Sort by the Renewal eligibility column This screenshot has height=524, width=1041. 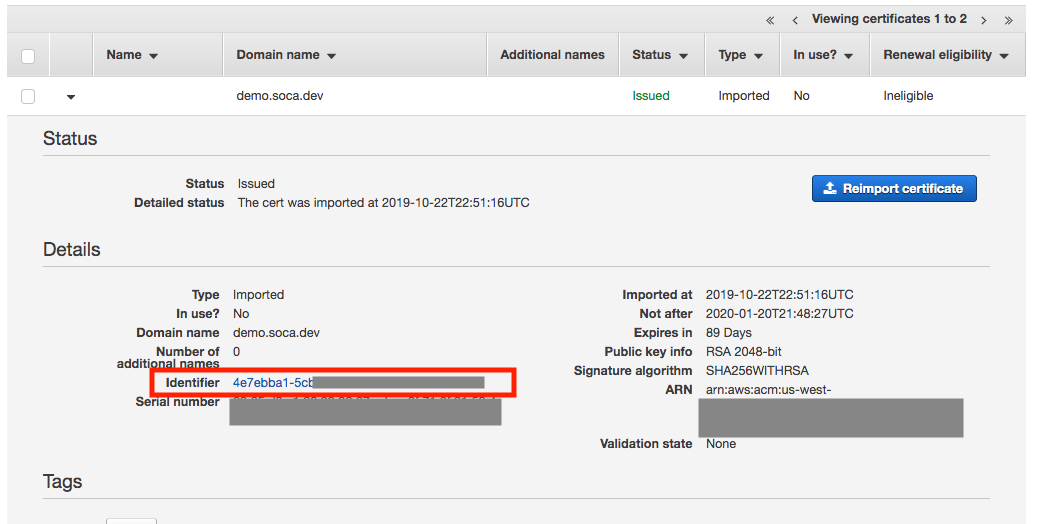pos(945,55)
